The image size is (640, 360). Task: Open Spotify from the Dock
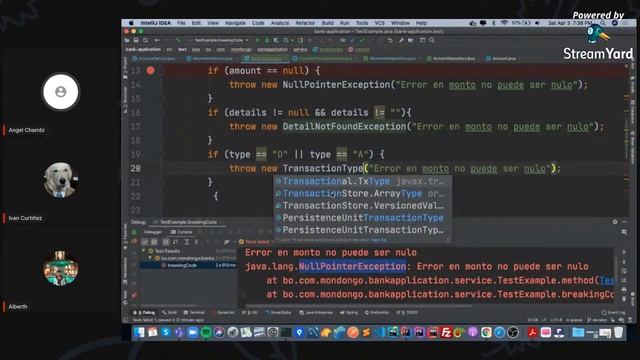[206, 333]
